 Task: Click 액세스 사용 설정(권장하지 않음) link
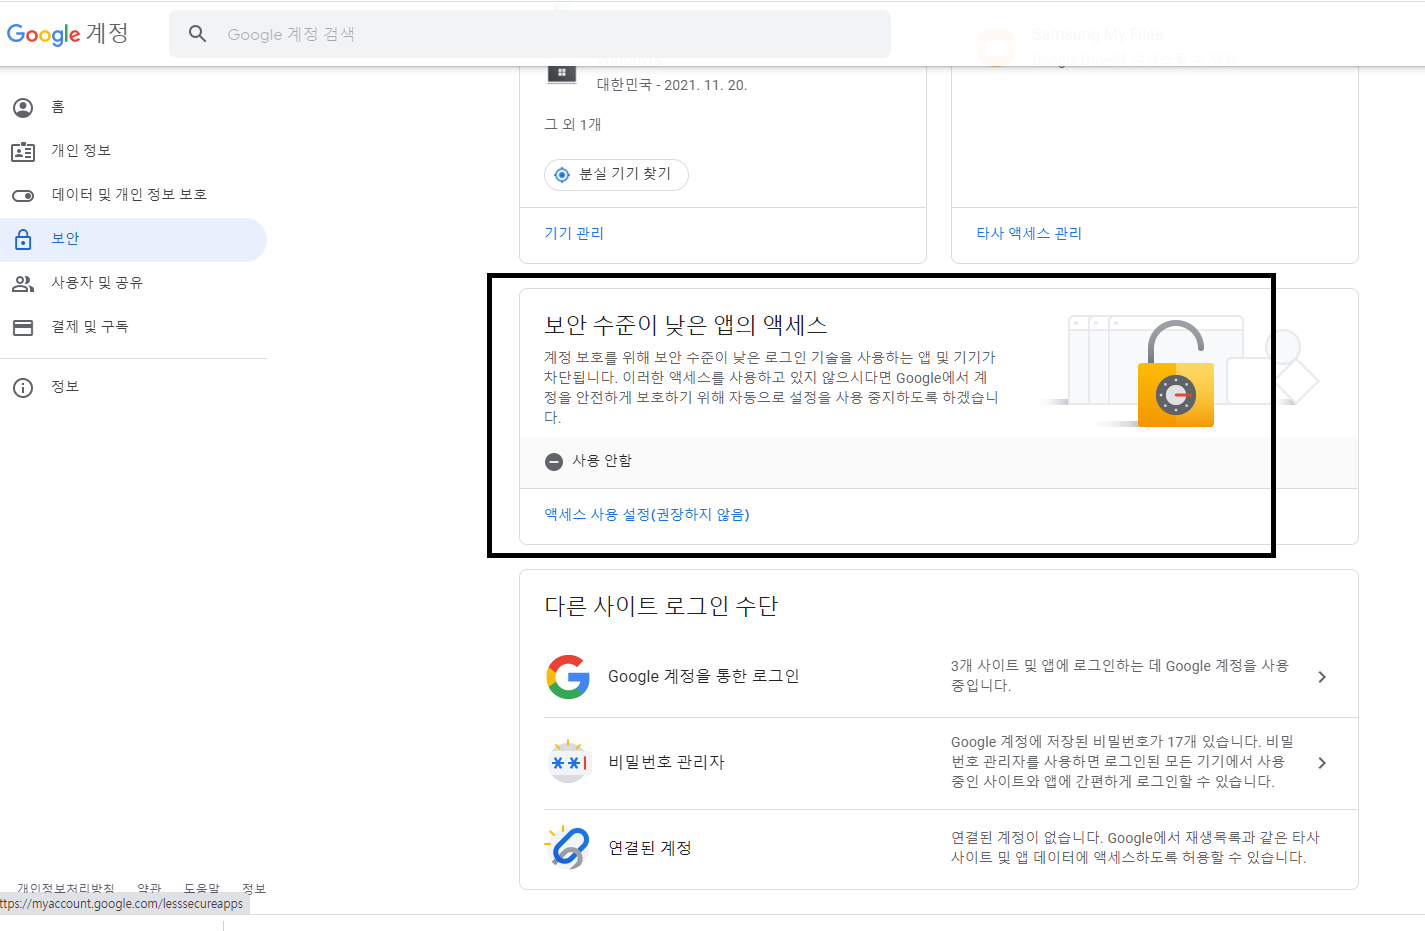pyautogui.click(x=647, y=514)
